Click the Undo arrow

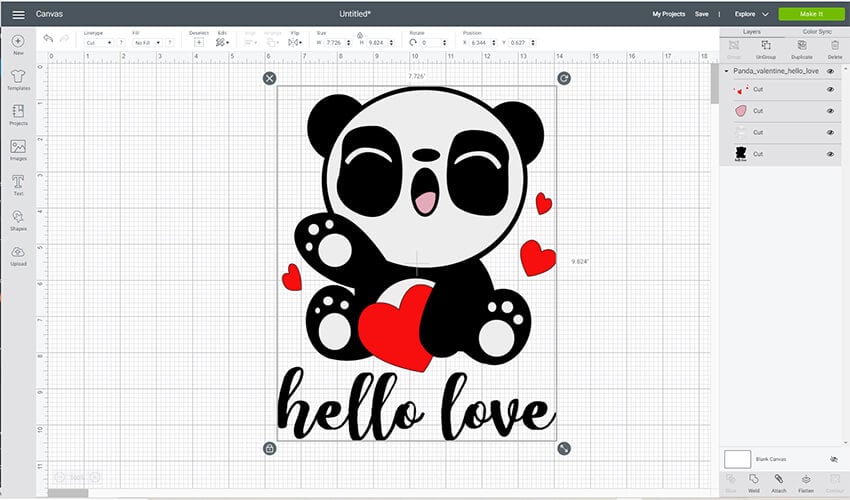(48, 39)
